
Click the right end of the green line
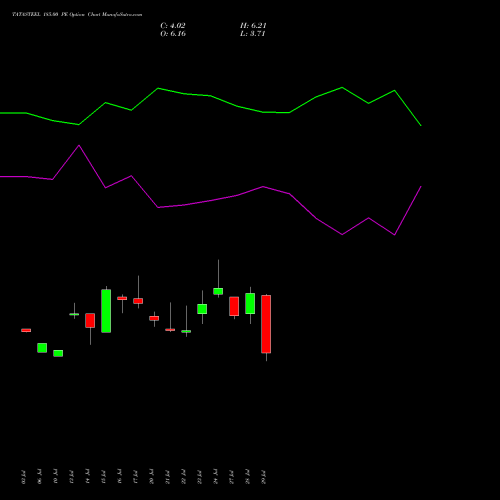point(421,126)
